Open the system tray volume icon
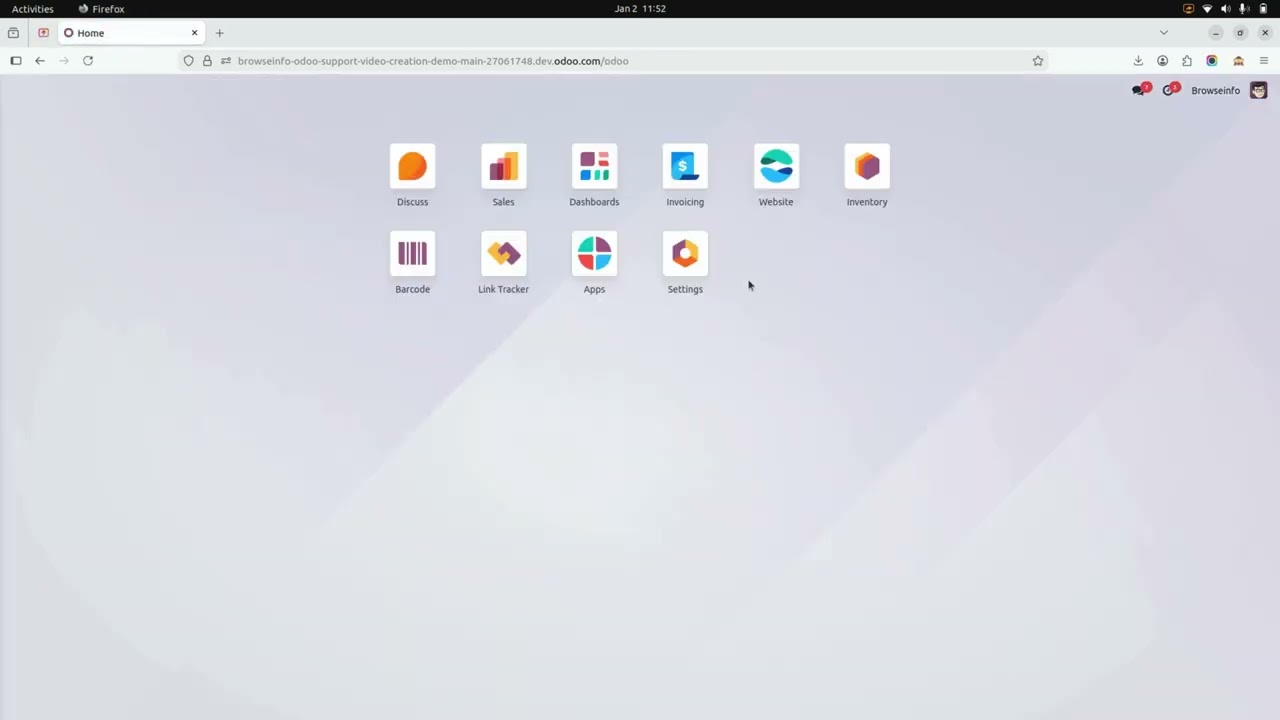Image resolution: width=1280 pixels, height=720 pixels. point(1226,9)
